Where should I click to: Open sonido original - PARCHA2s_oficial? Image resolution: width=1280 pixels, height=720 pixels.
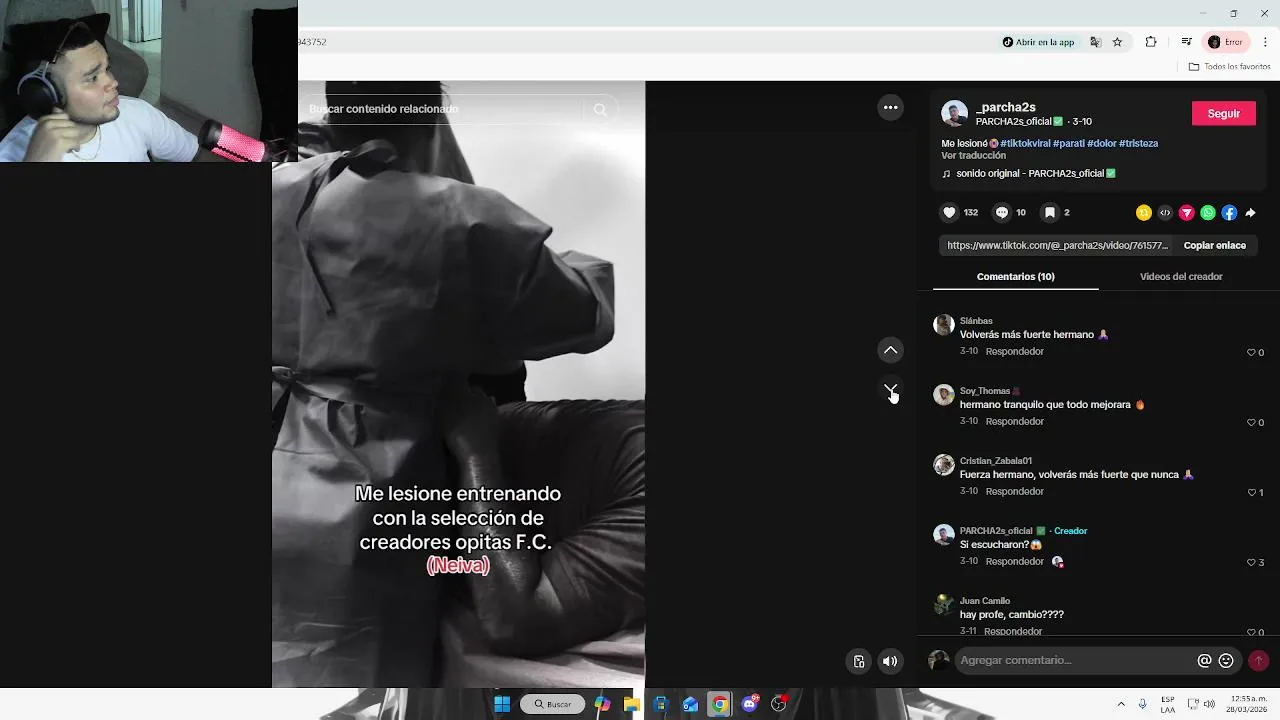(1030, 174)
